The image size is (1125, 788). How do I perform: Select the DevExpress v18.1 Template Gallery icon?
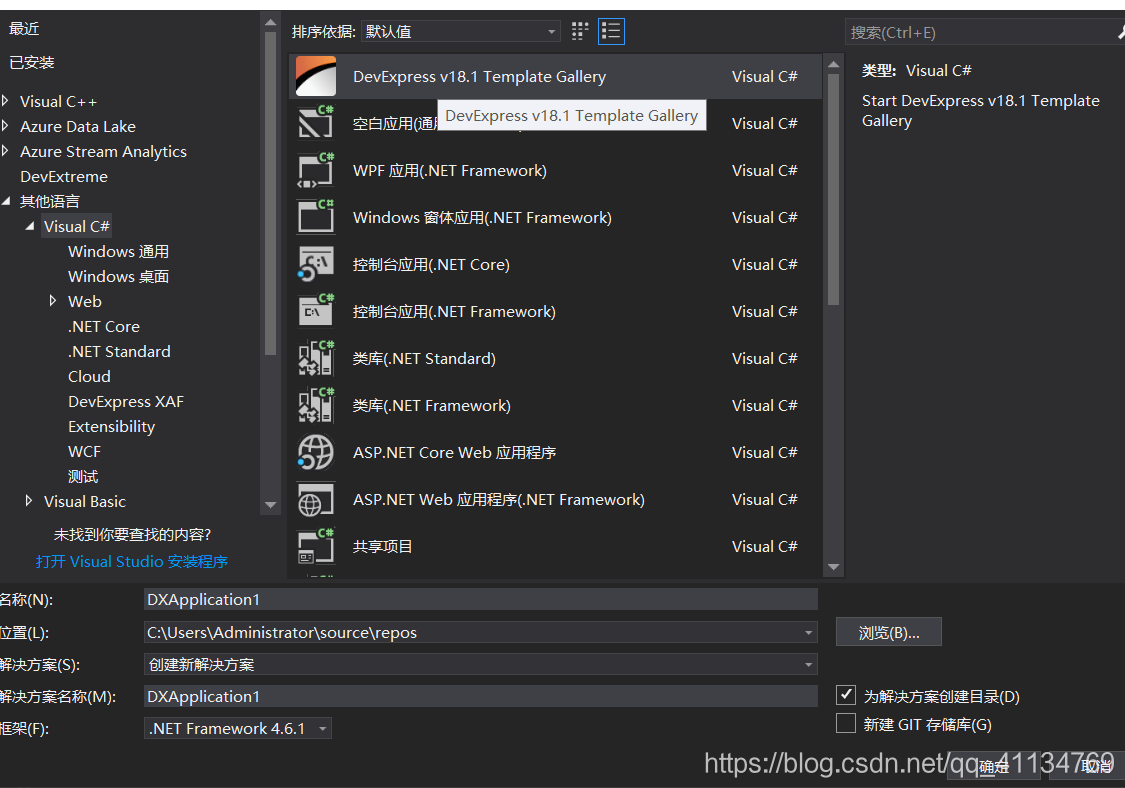(x=316, y=76)
